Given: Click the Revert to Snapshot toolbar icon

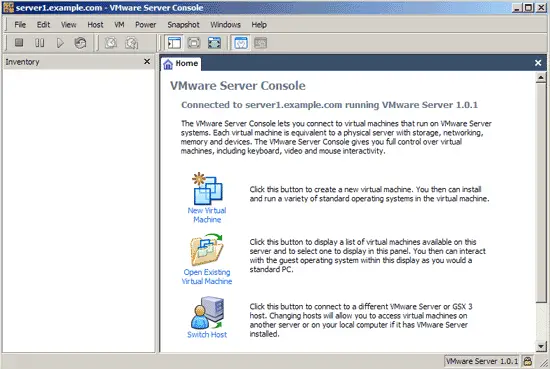Looking at the screenshot, I should point(132,43).
